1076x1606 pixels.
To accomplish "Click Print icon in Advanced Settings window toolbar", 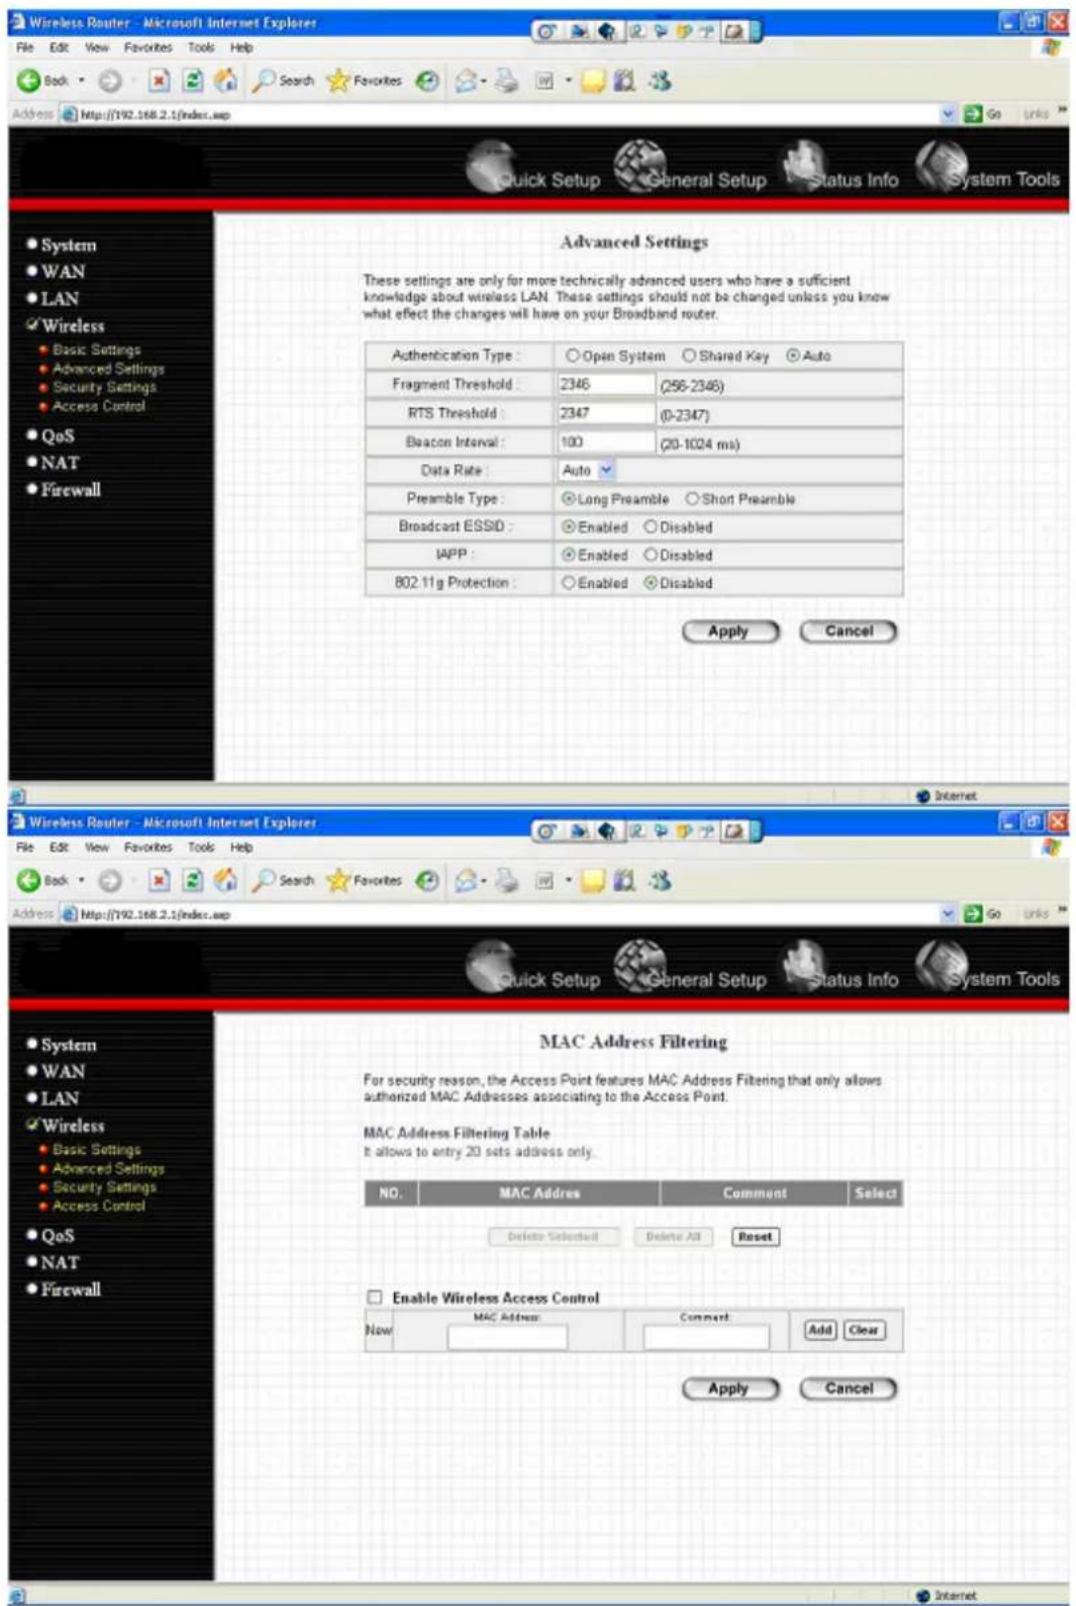I will tap(507, 81).
